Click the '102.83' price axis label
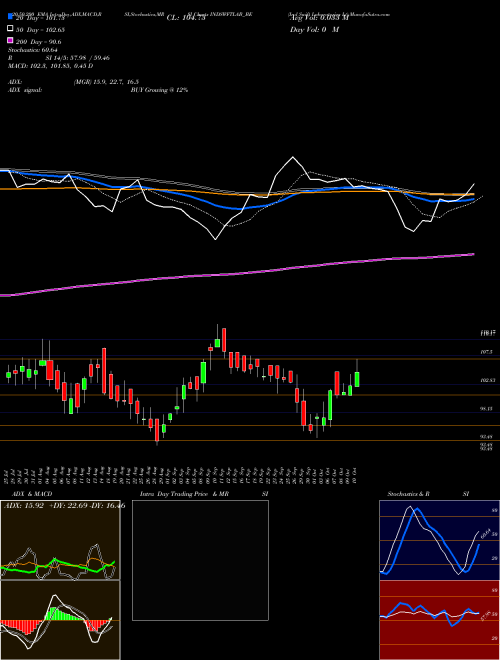 click(x=487, y=380)
